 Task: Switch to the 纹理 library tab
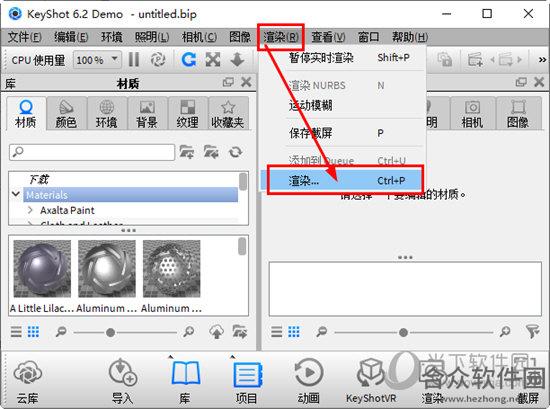click(187, 114)
